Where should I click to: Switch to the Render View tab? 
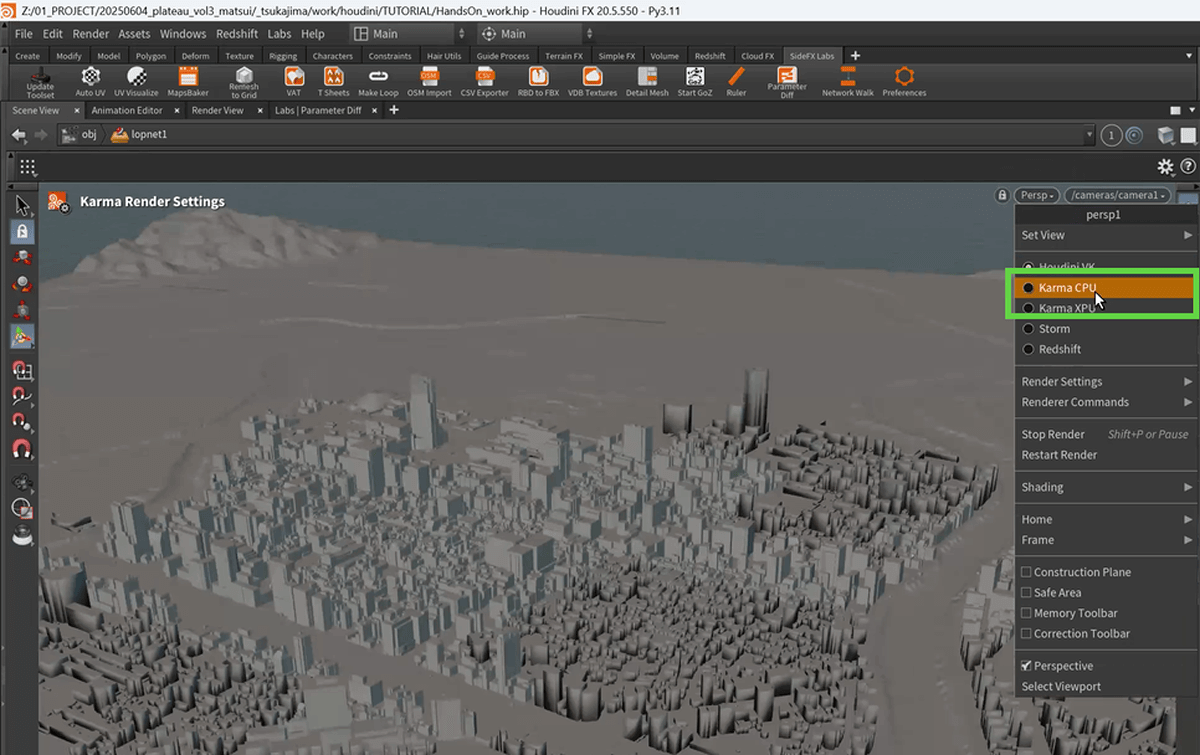[217, 111]
